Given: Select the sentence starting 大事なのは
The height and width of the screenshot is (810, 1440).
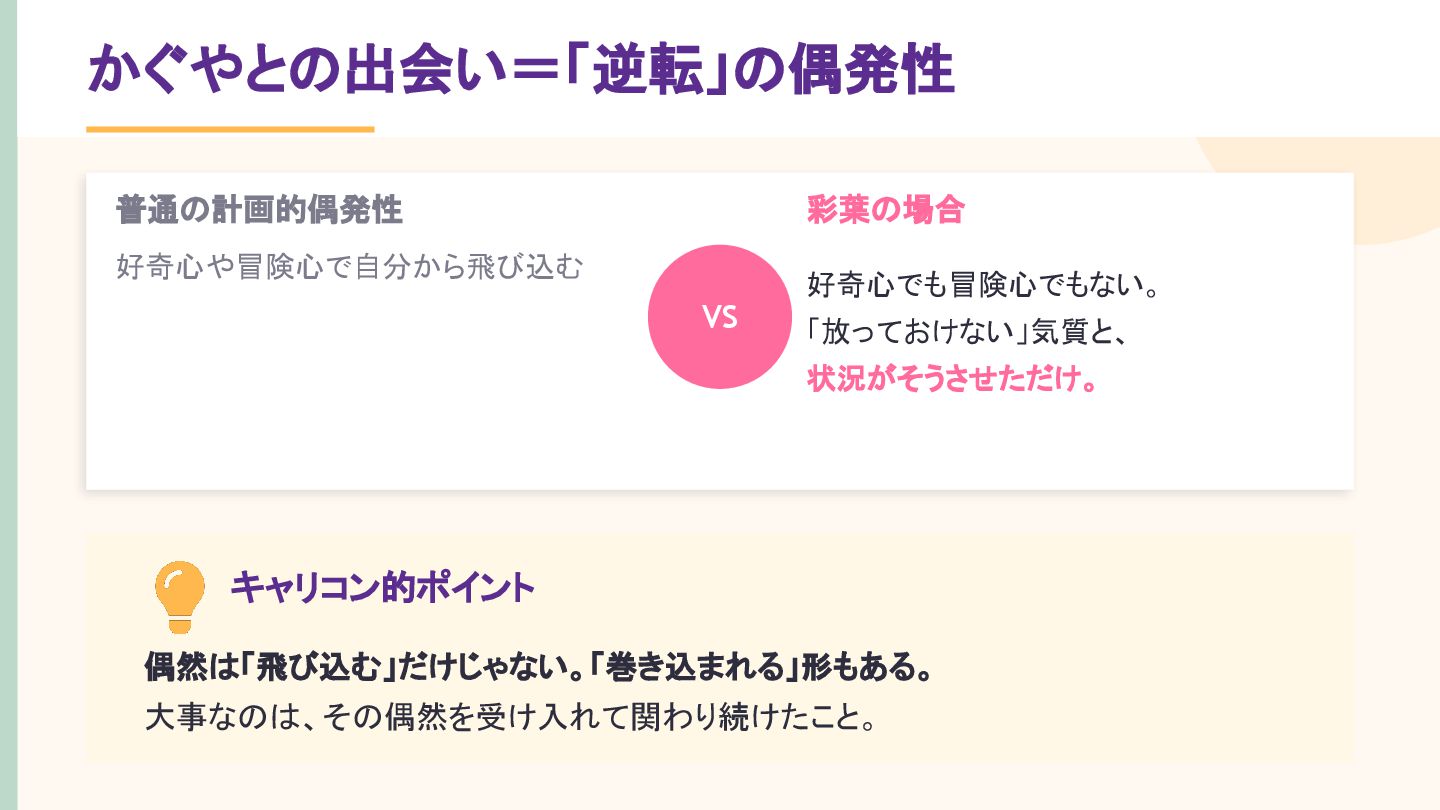Looking at the screenshot, I should point(510,717).
